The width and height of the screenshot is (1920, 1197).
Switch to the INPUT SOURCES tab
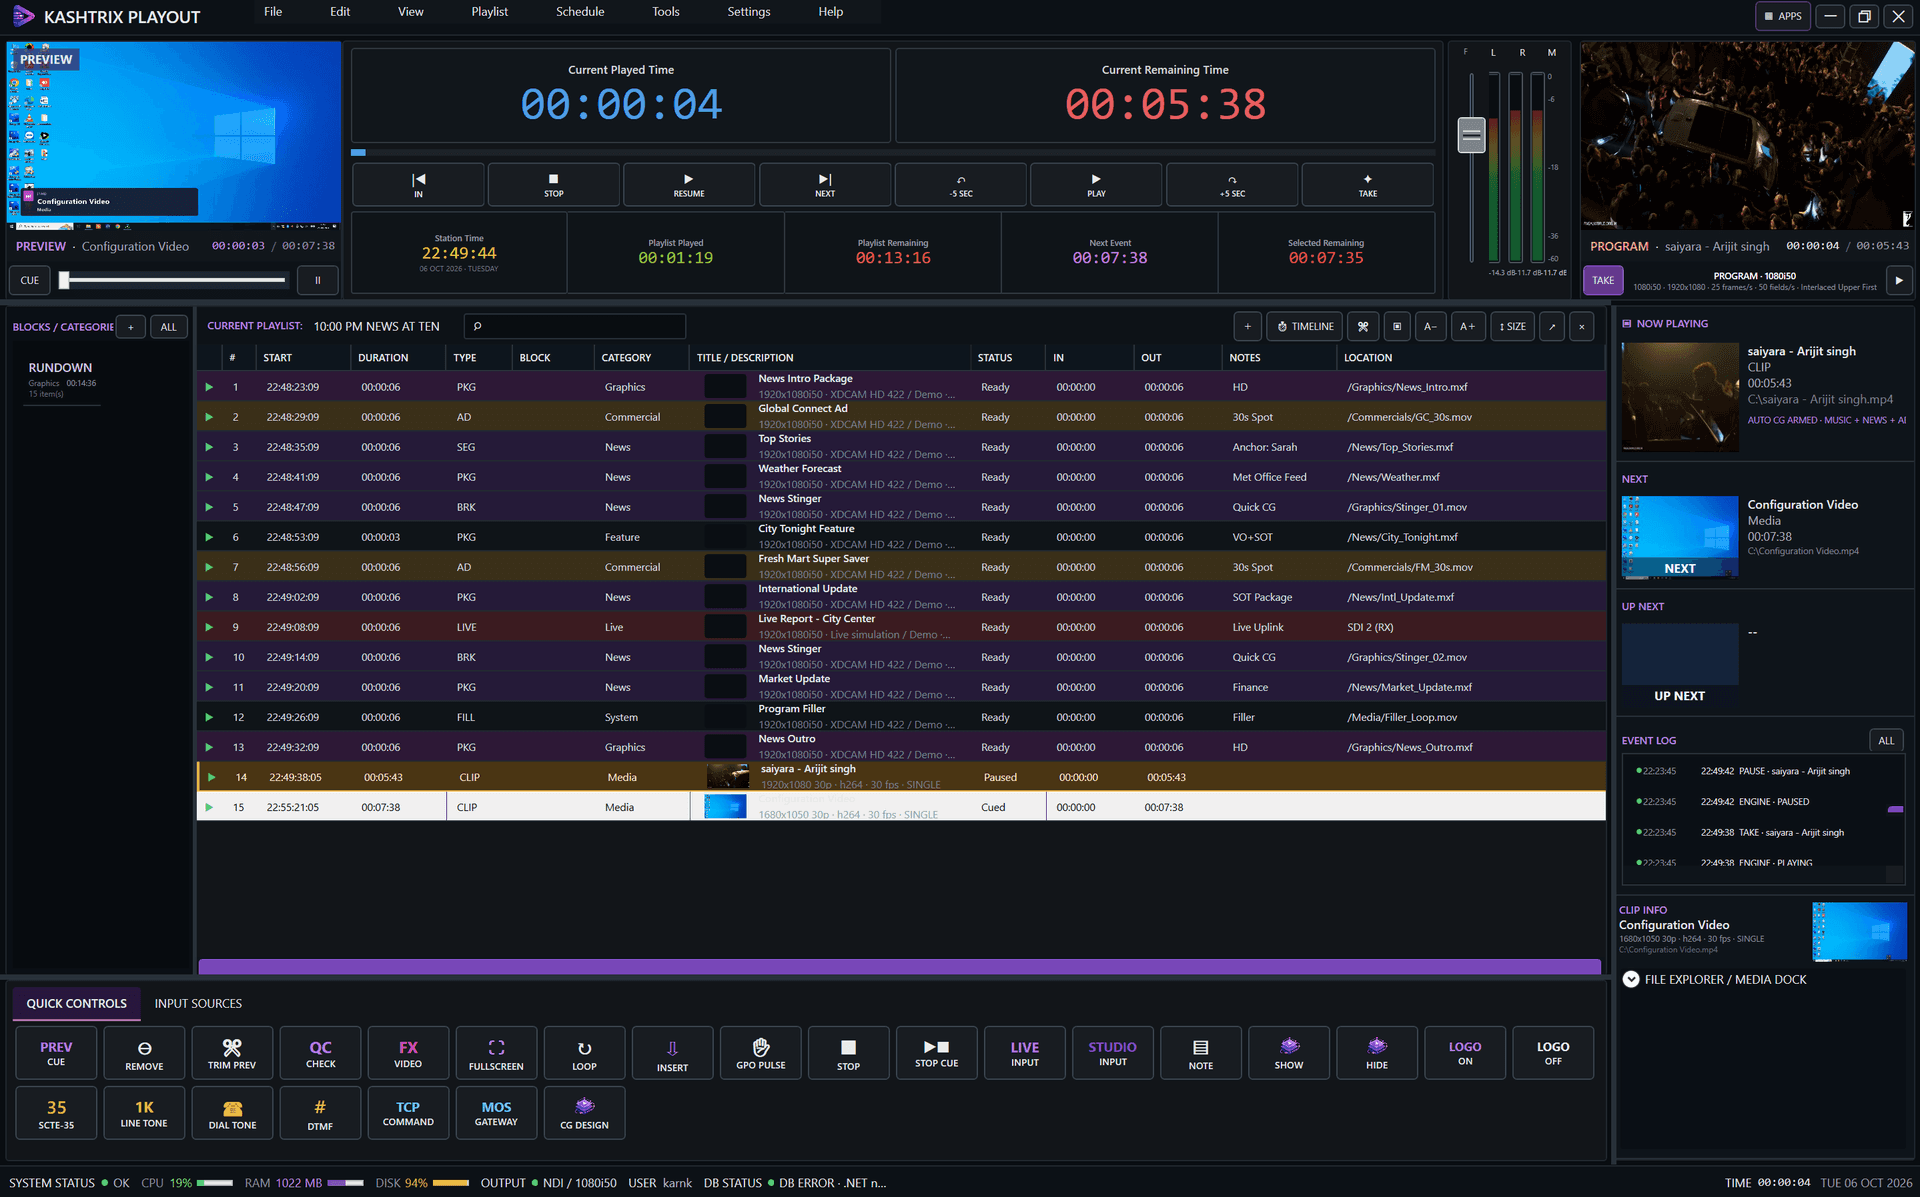point(198,1003)
